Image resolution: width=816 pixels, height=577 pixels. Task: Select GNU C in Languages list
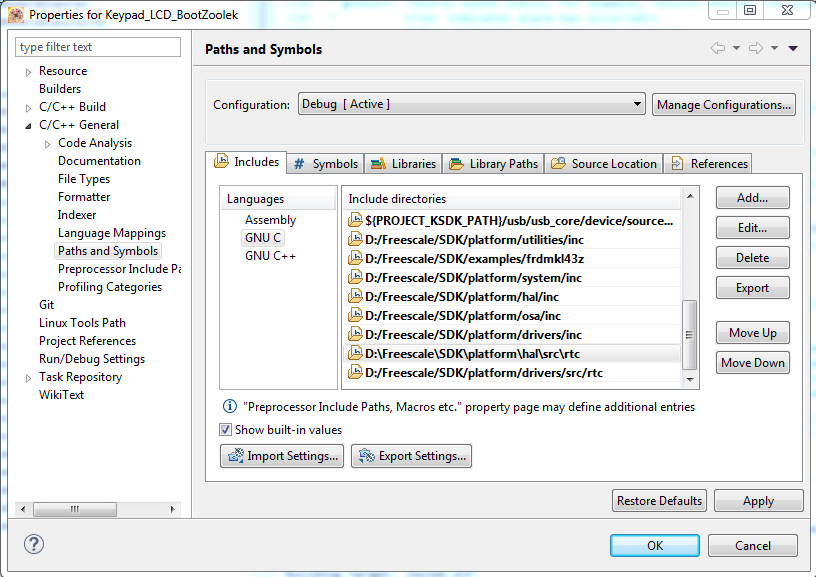pos(263,238)
